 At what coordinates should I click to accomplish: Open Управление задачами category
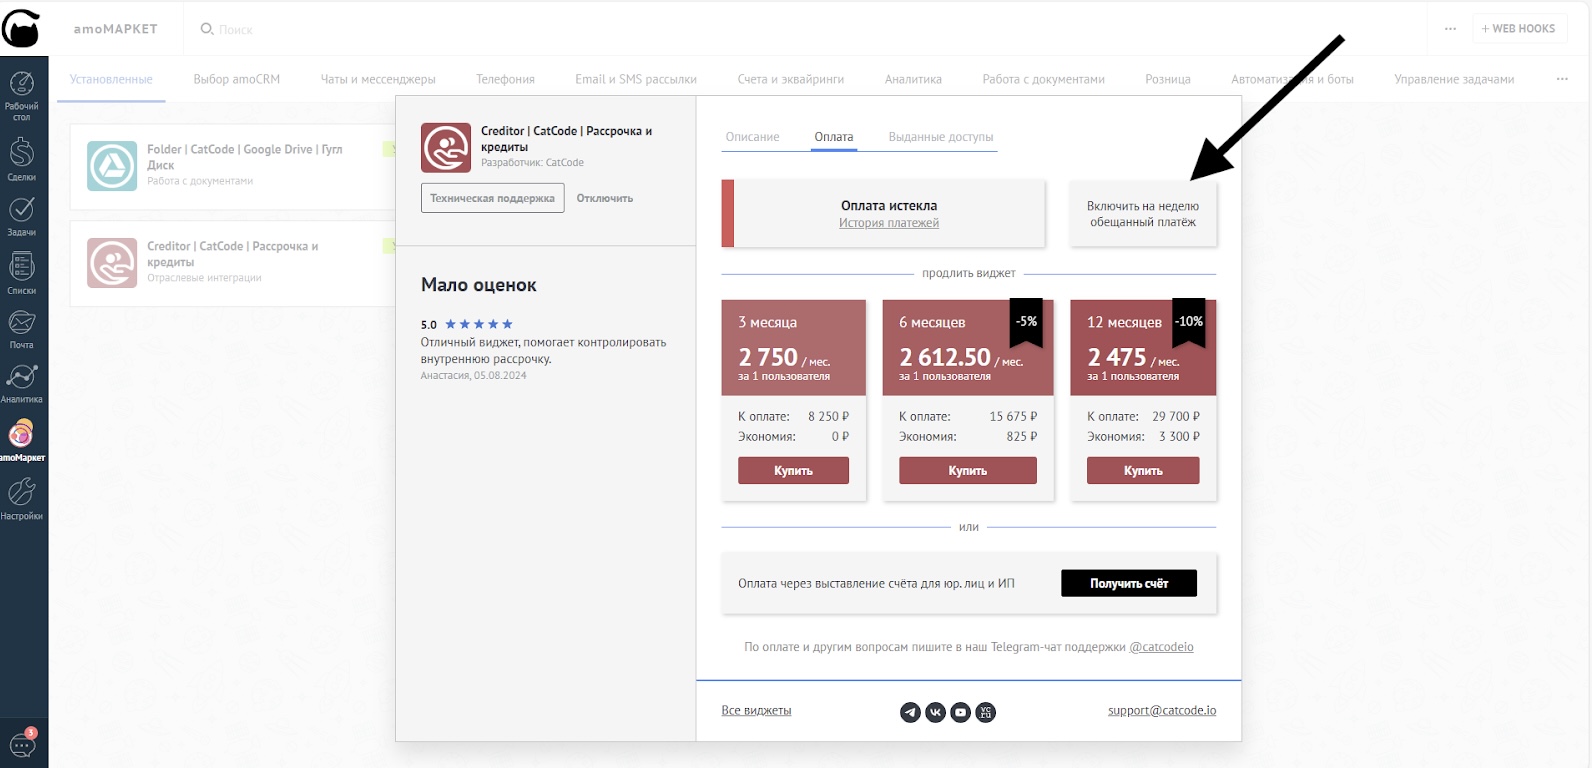click(1454, 79)
